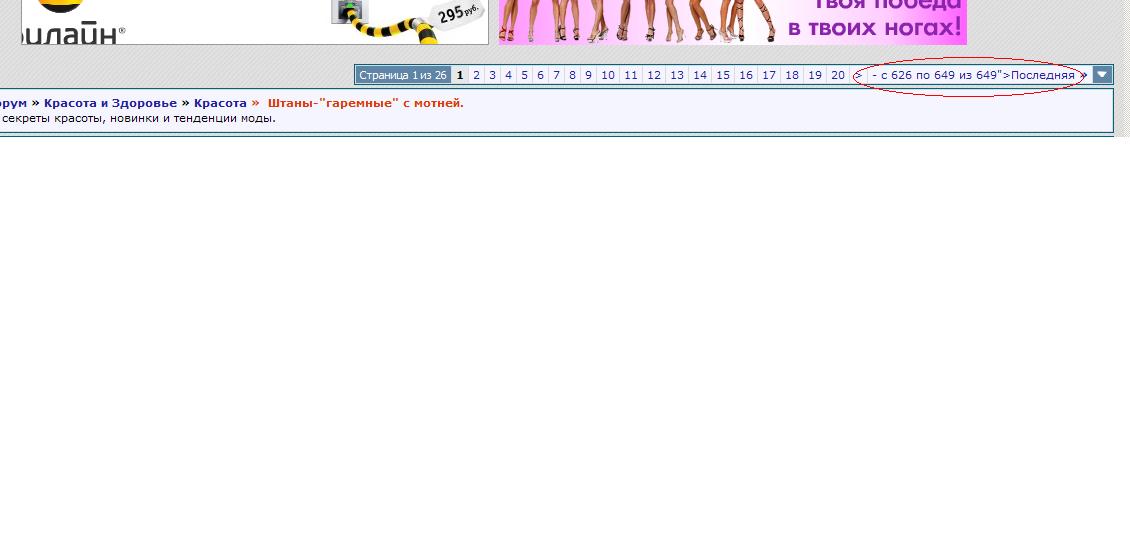The image size is (1130, 534).
Task: Click the current page 1 indicator
Action: point(460,75)
